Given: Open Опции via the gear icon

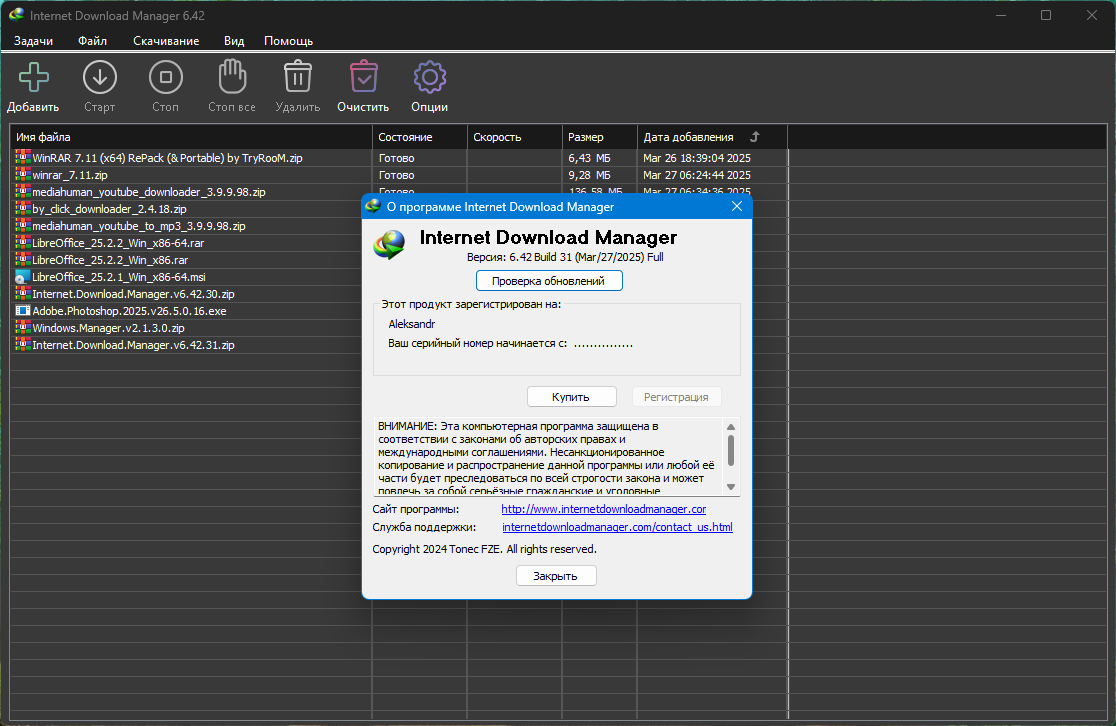Looking at the screenshot, I should click(x=430, y=77).
